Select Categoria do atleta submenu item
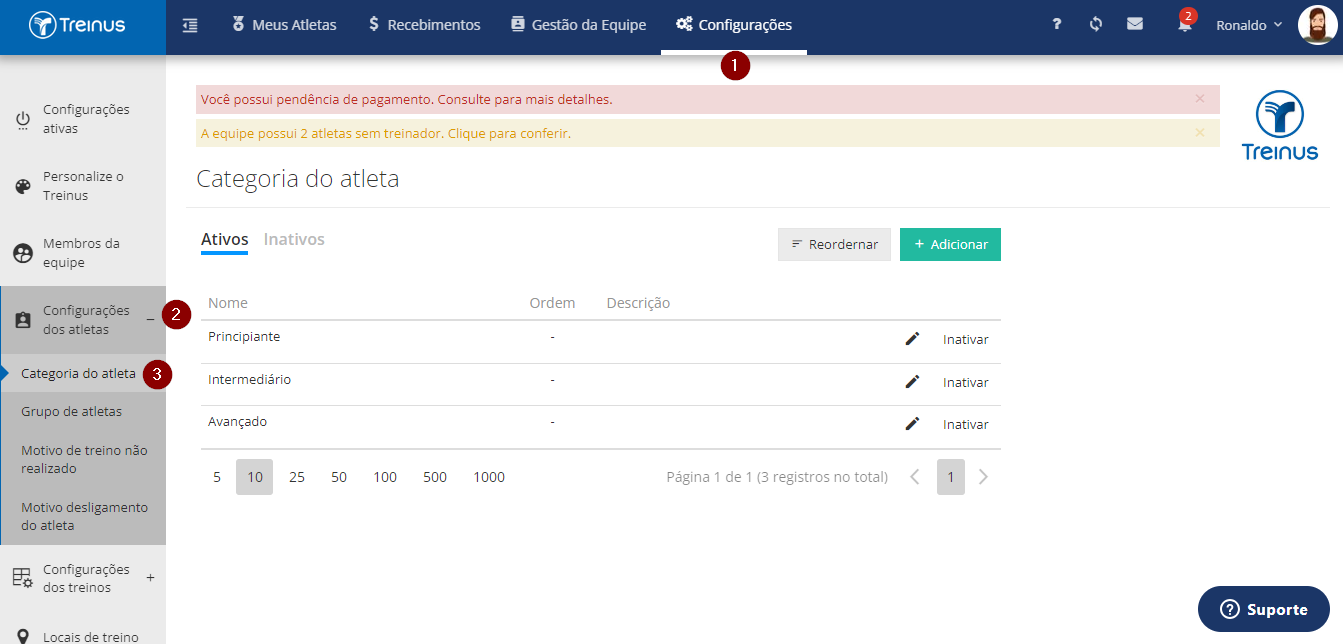1343x644 pixels. (x=78, y=374)
